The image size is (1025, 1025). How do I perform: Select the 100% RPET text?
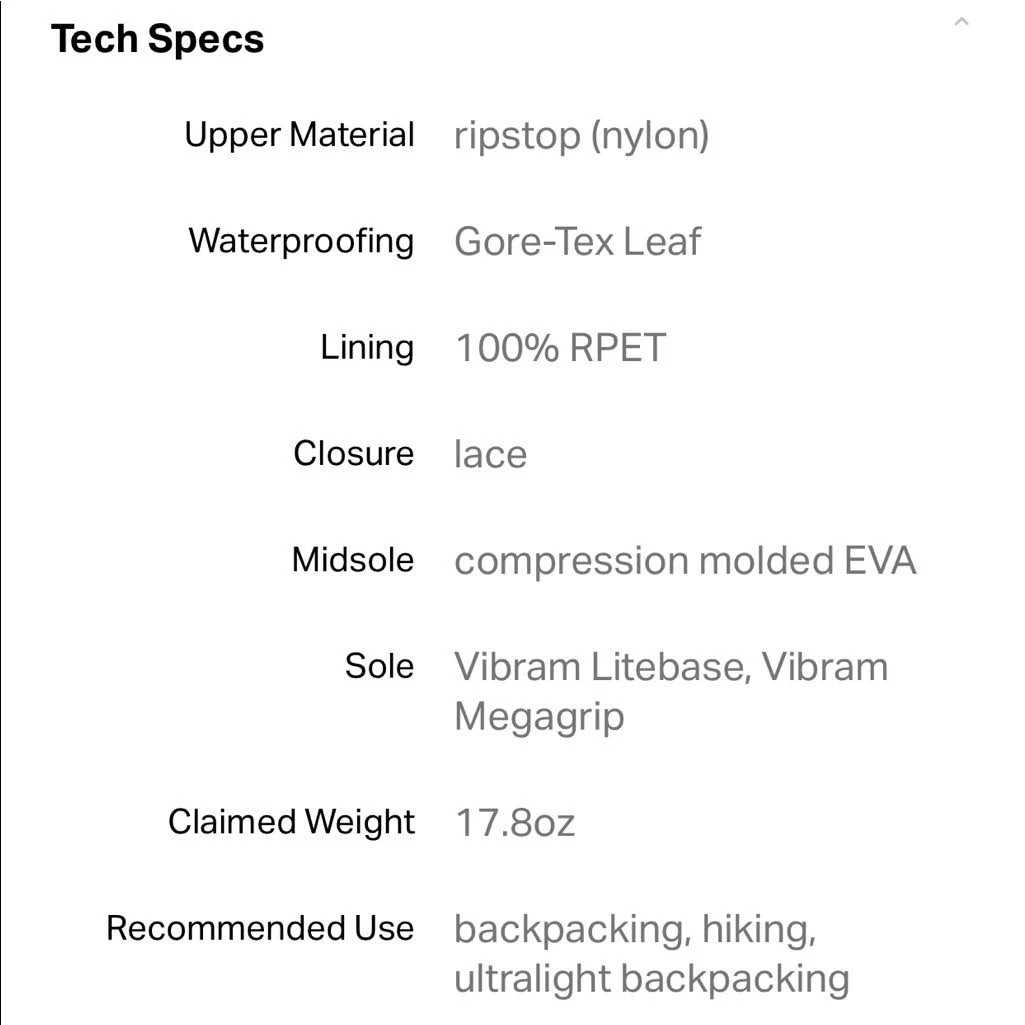point(560,348)
